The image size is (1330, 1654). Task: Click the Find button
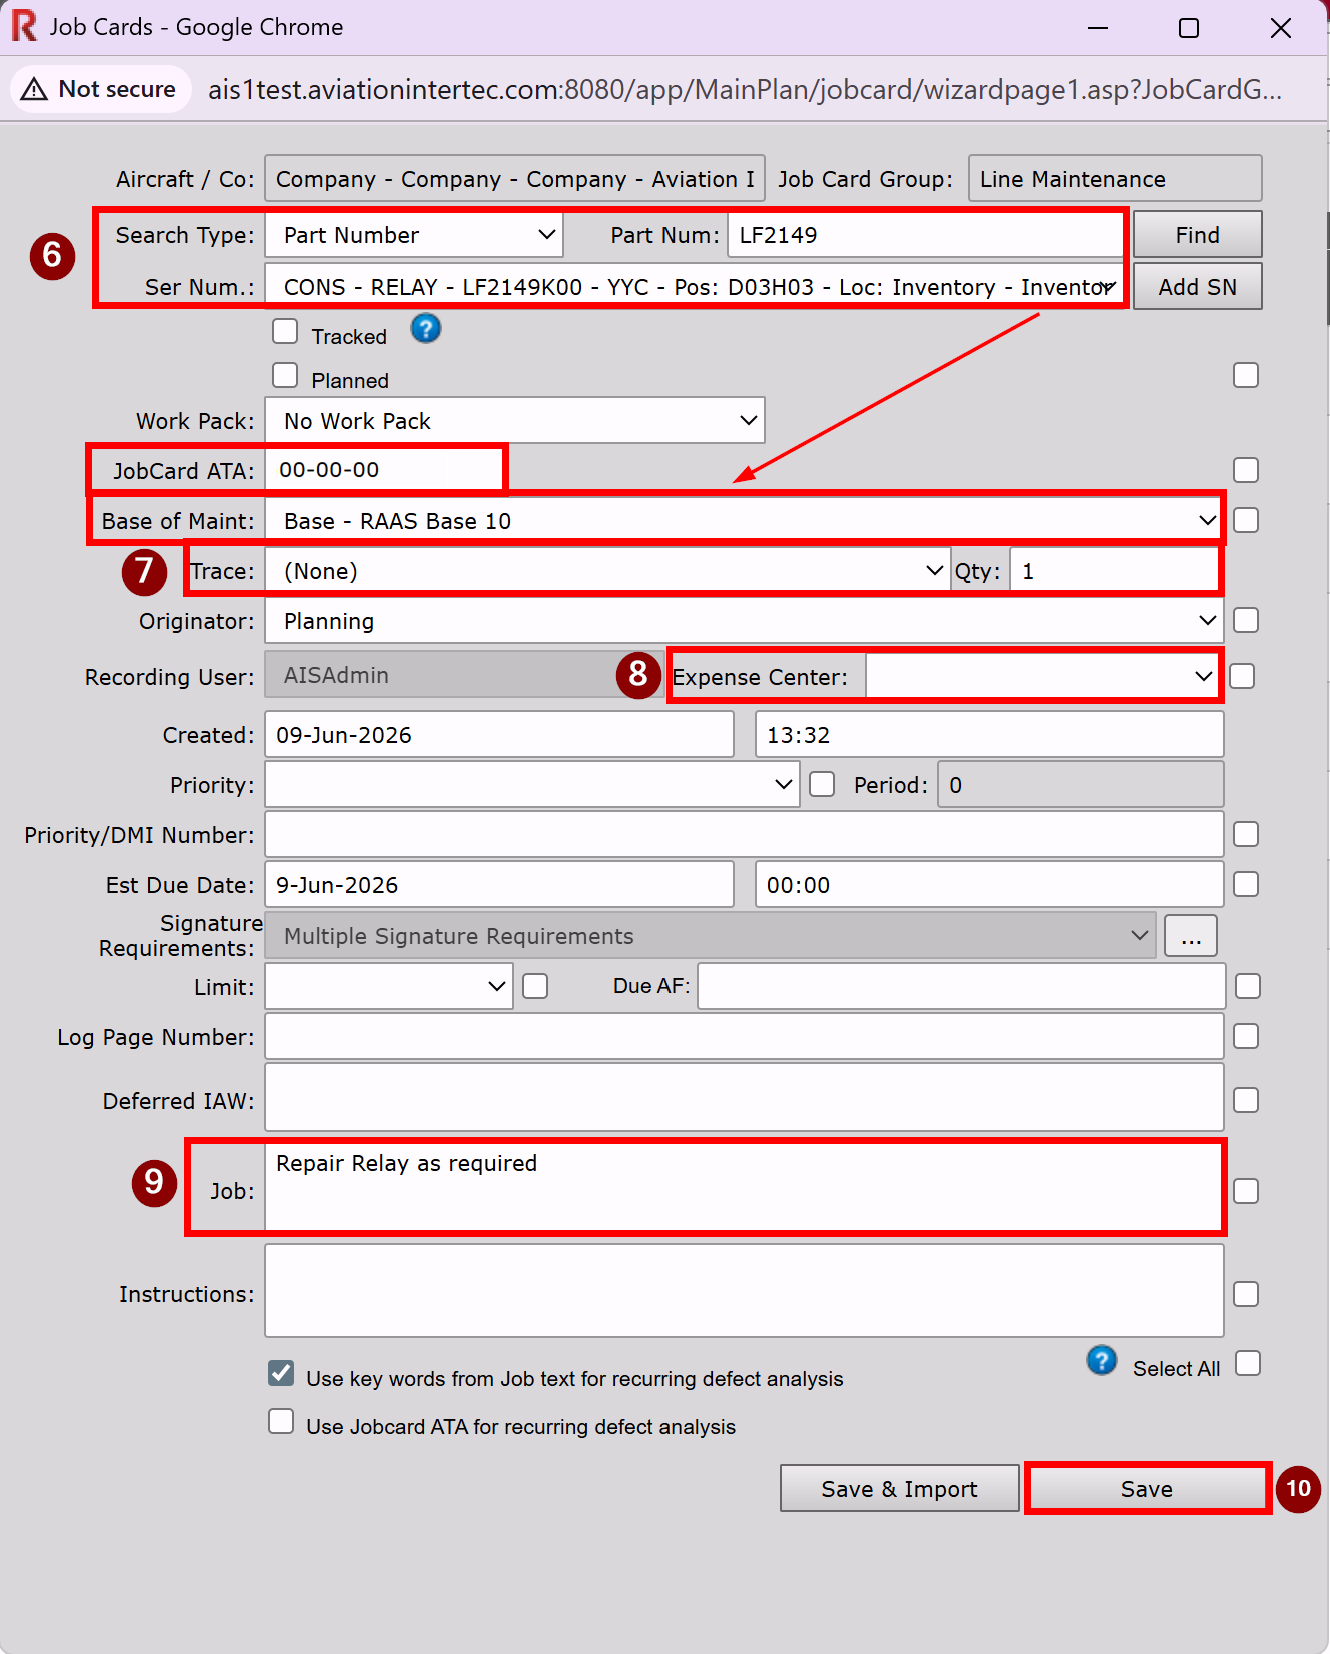click(x=1198, y=235)
